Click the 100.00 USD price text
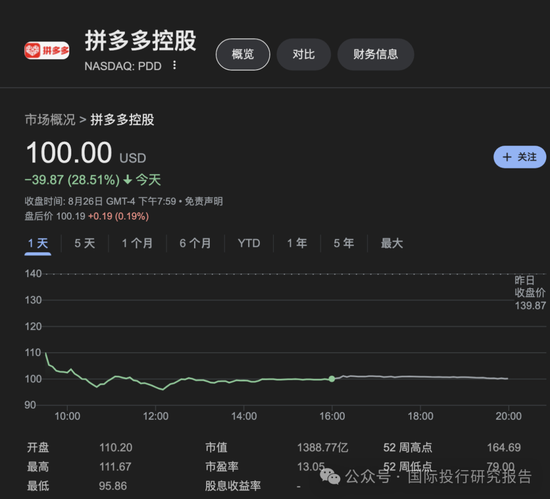This screenshot has width=550, height=499. [x=86, y=153]
